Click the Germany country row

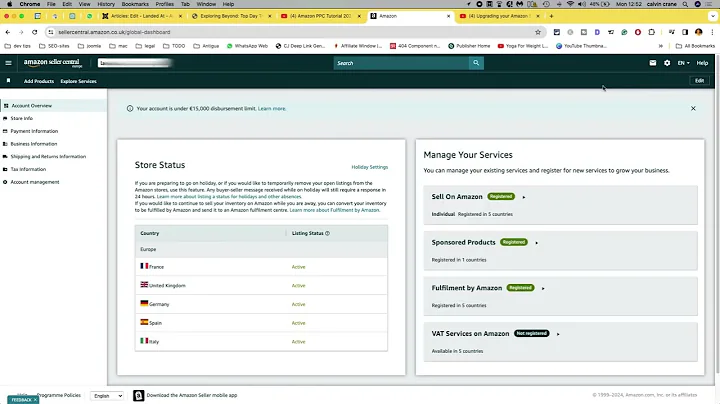[261, 304]
